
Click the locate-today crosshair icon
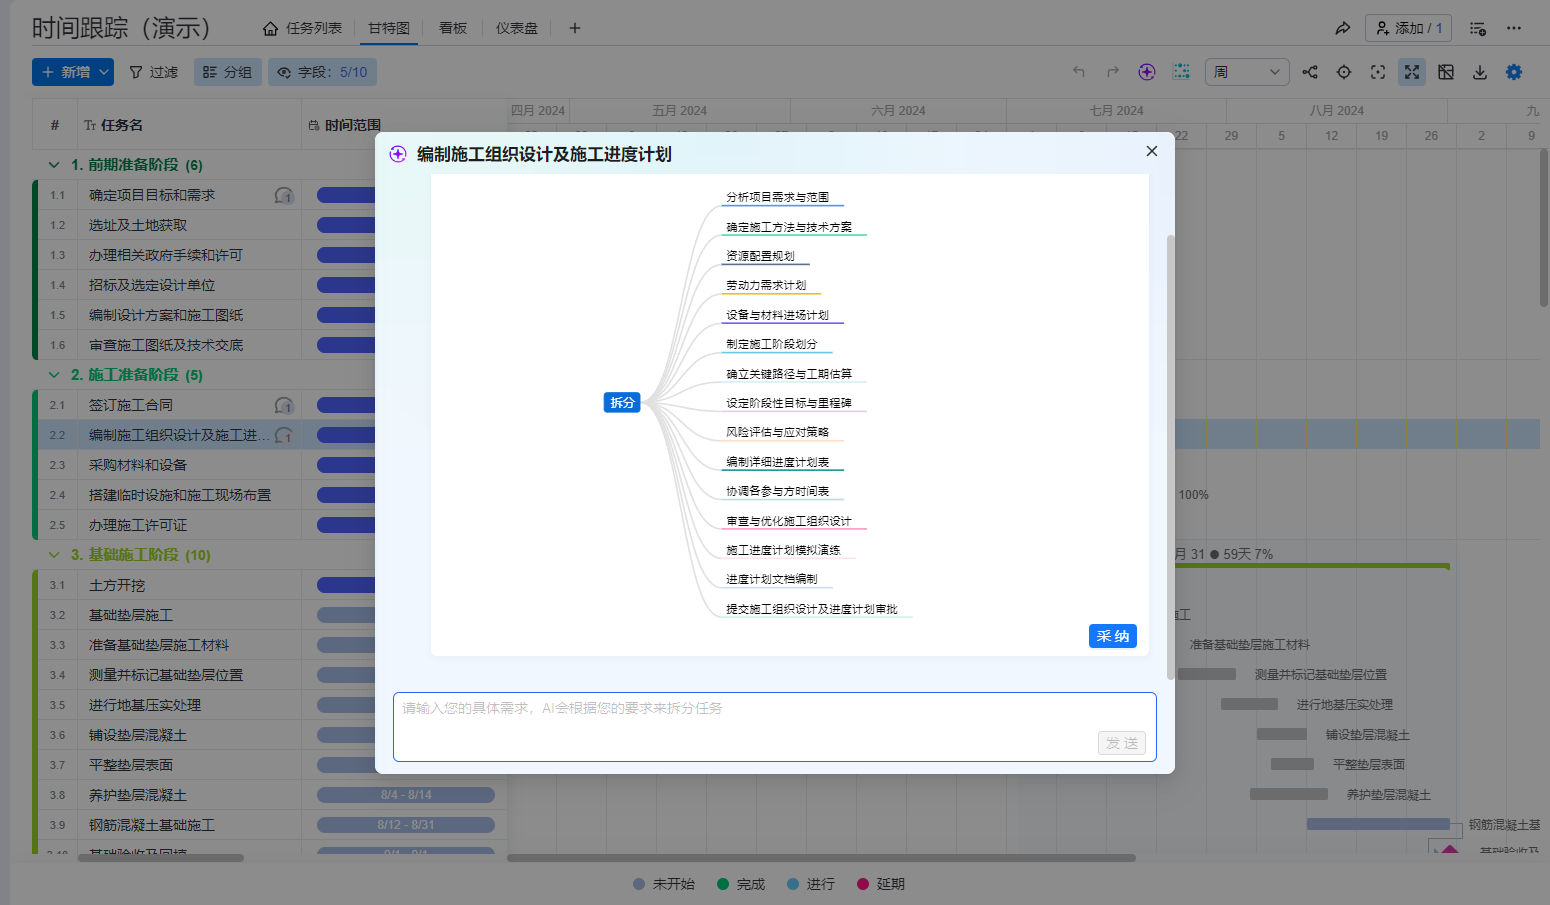[1344, 72]
